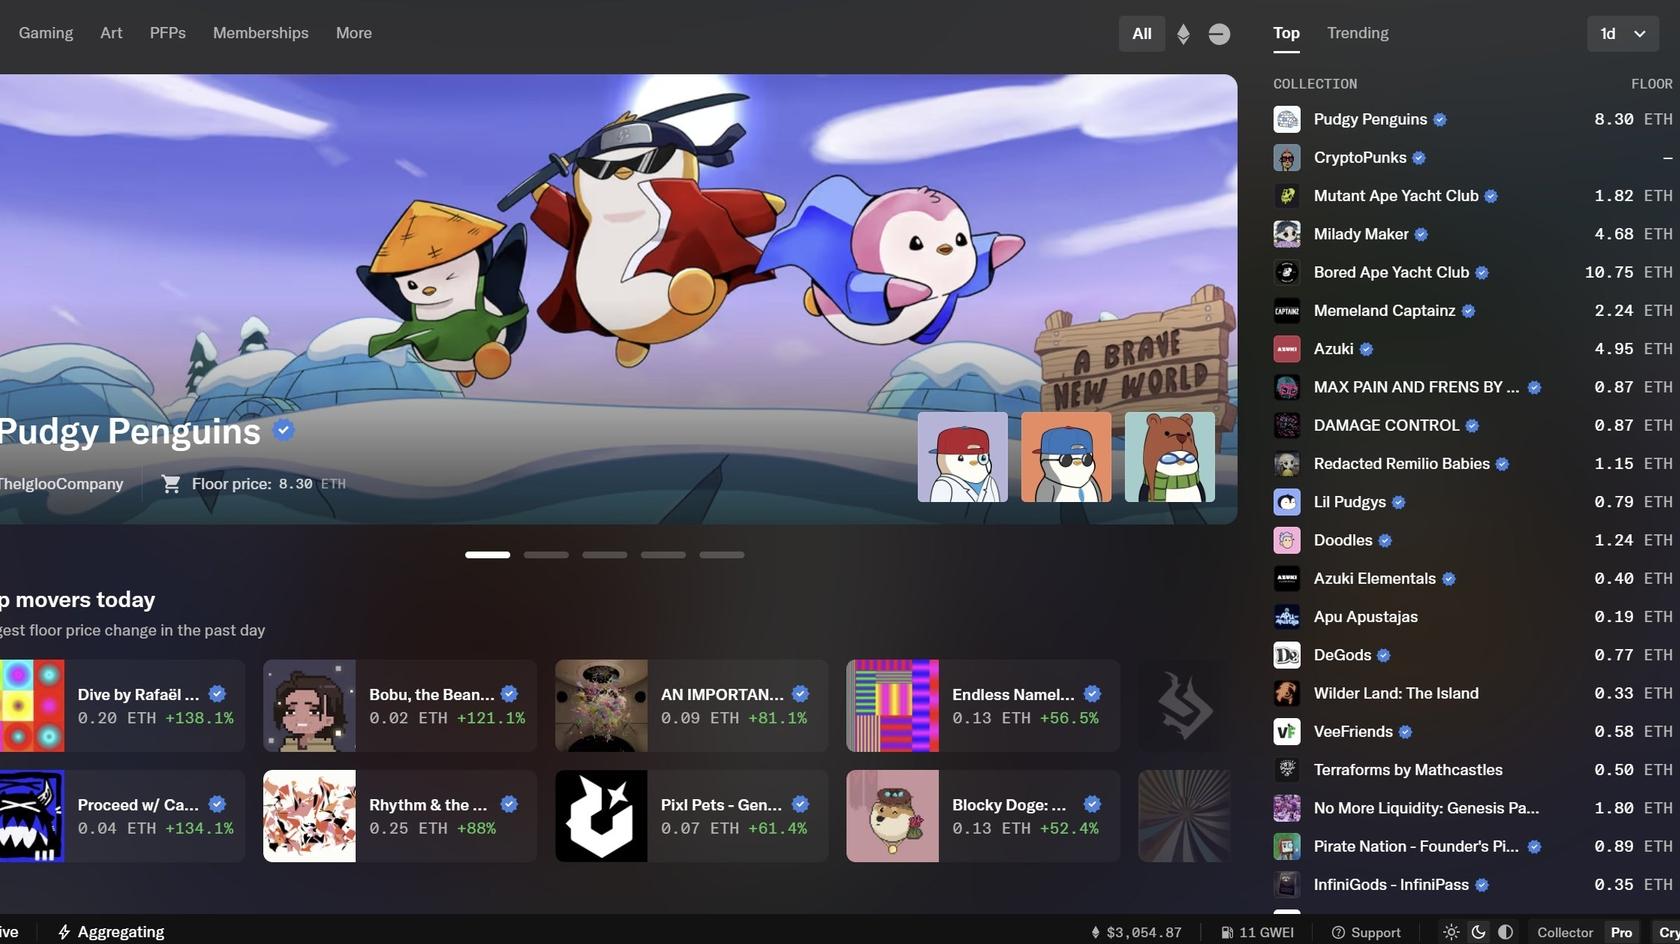Open InfiniGods - InfiniPass row
This screenshot has height=944, width=1680.
pos(1473,884)
